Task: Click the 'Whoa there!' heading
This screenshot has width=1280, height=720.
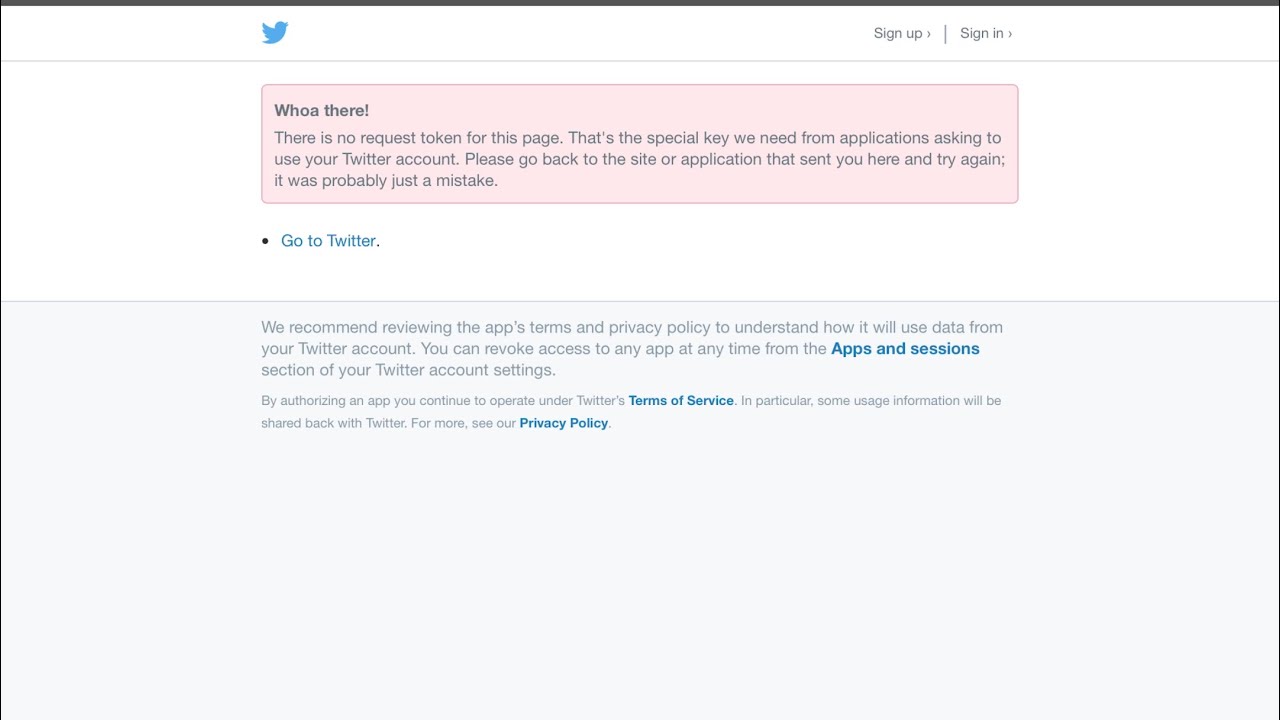Action: pyautogui.click(x=322, y=111)
